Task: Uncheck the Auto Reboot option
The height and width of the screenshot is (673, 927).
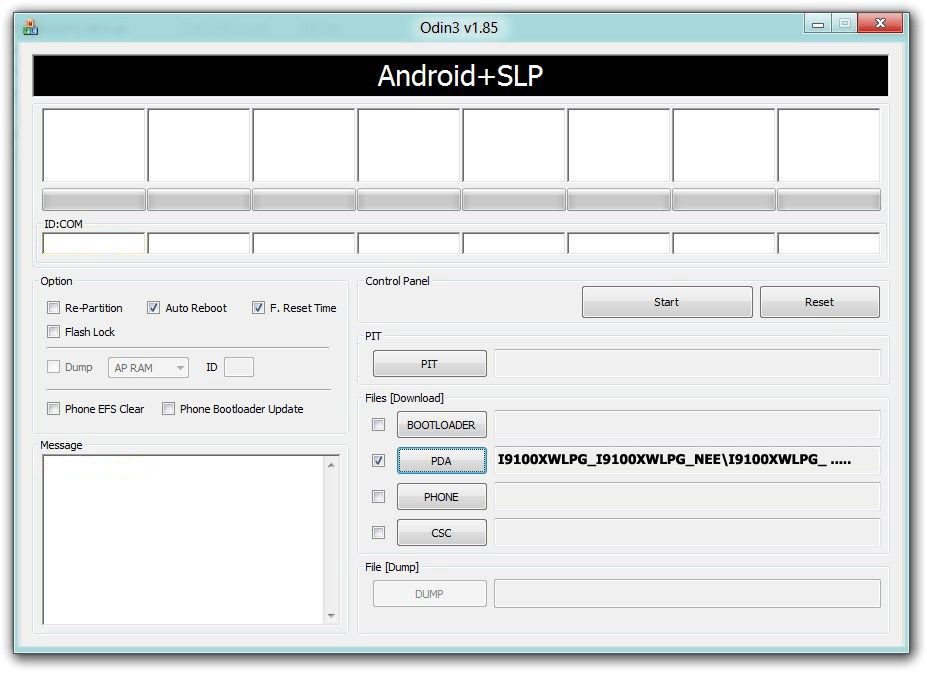Action: (153, 308)
